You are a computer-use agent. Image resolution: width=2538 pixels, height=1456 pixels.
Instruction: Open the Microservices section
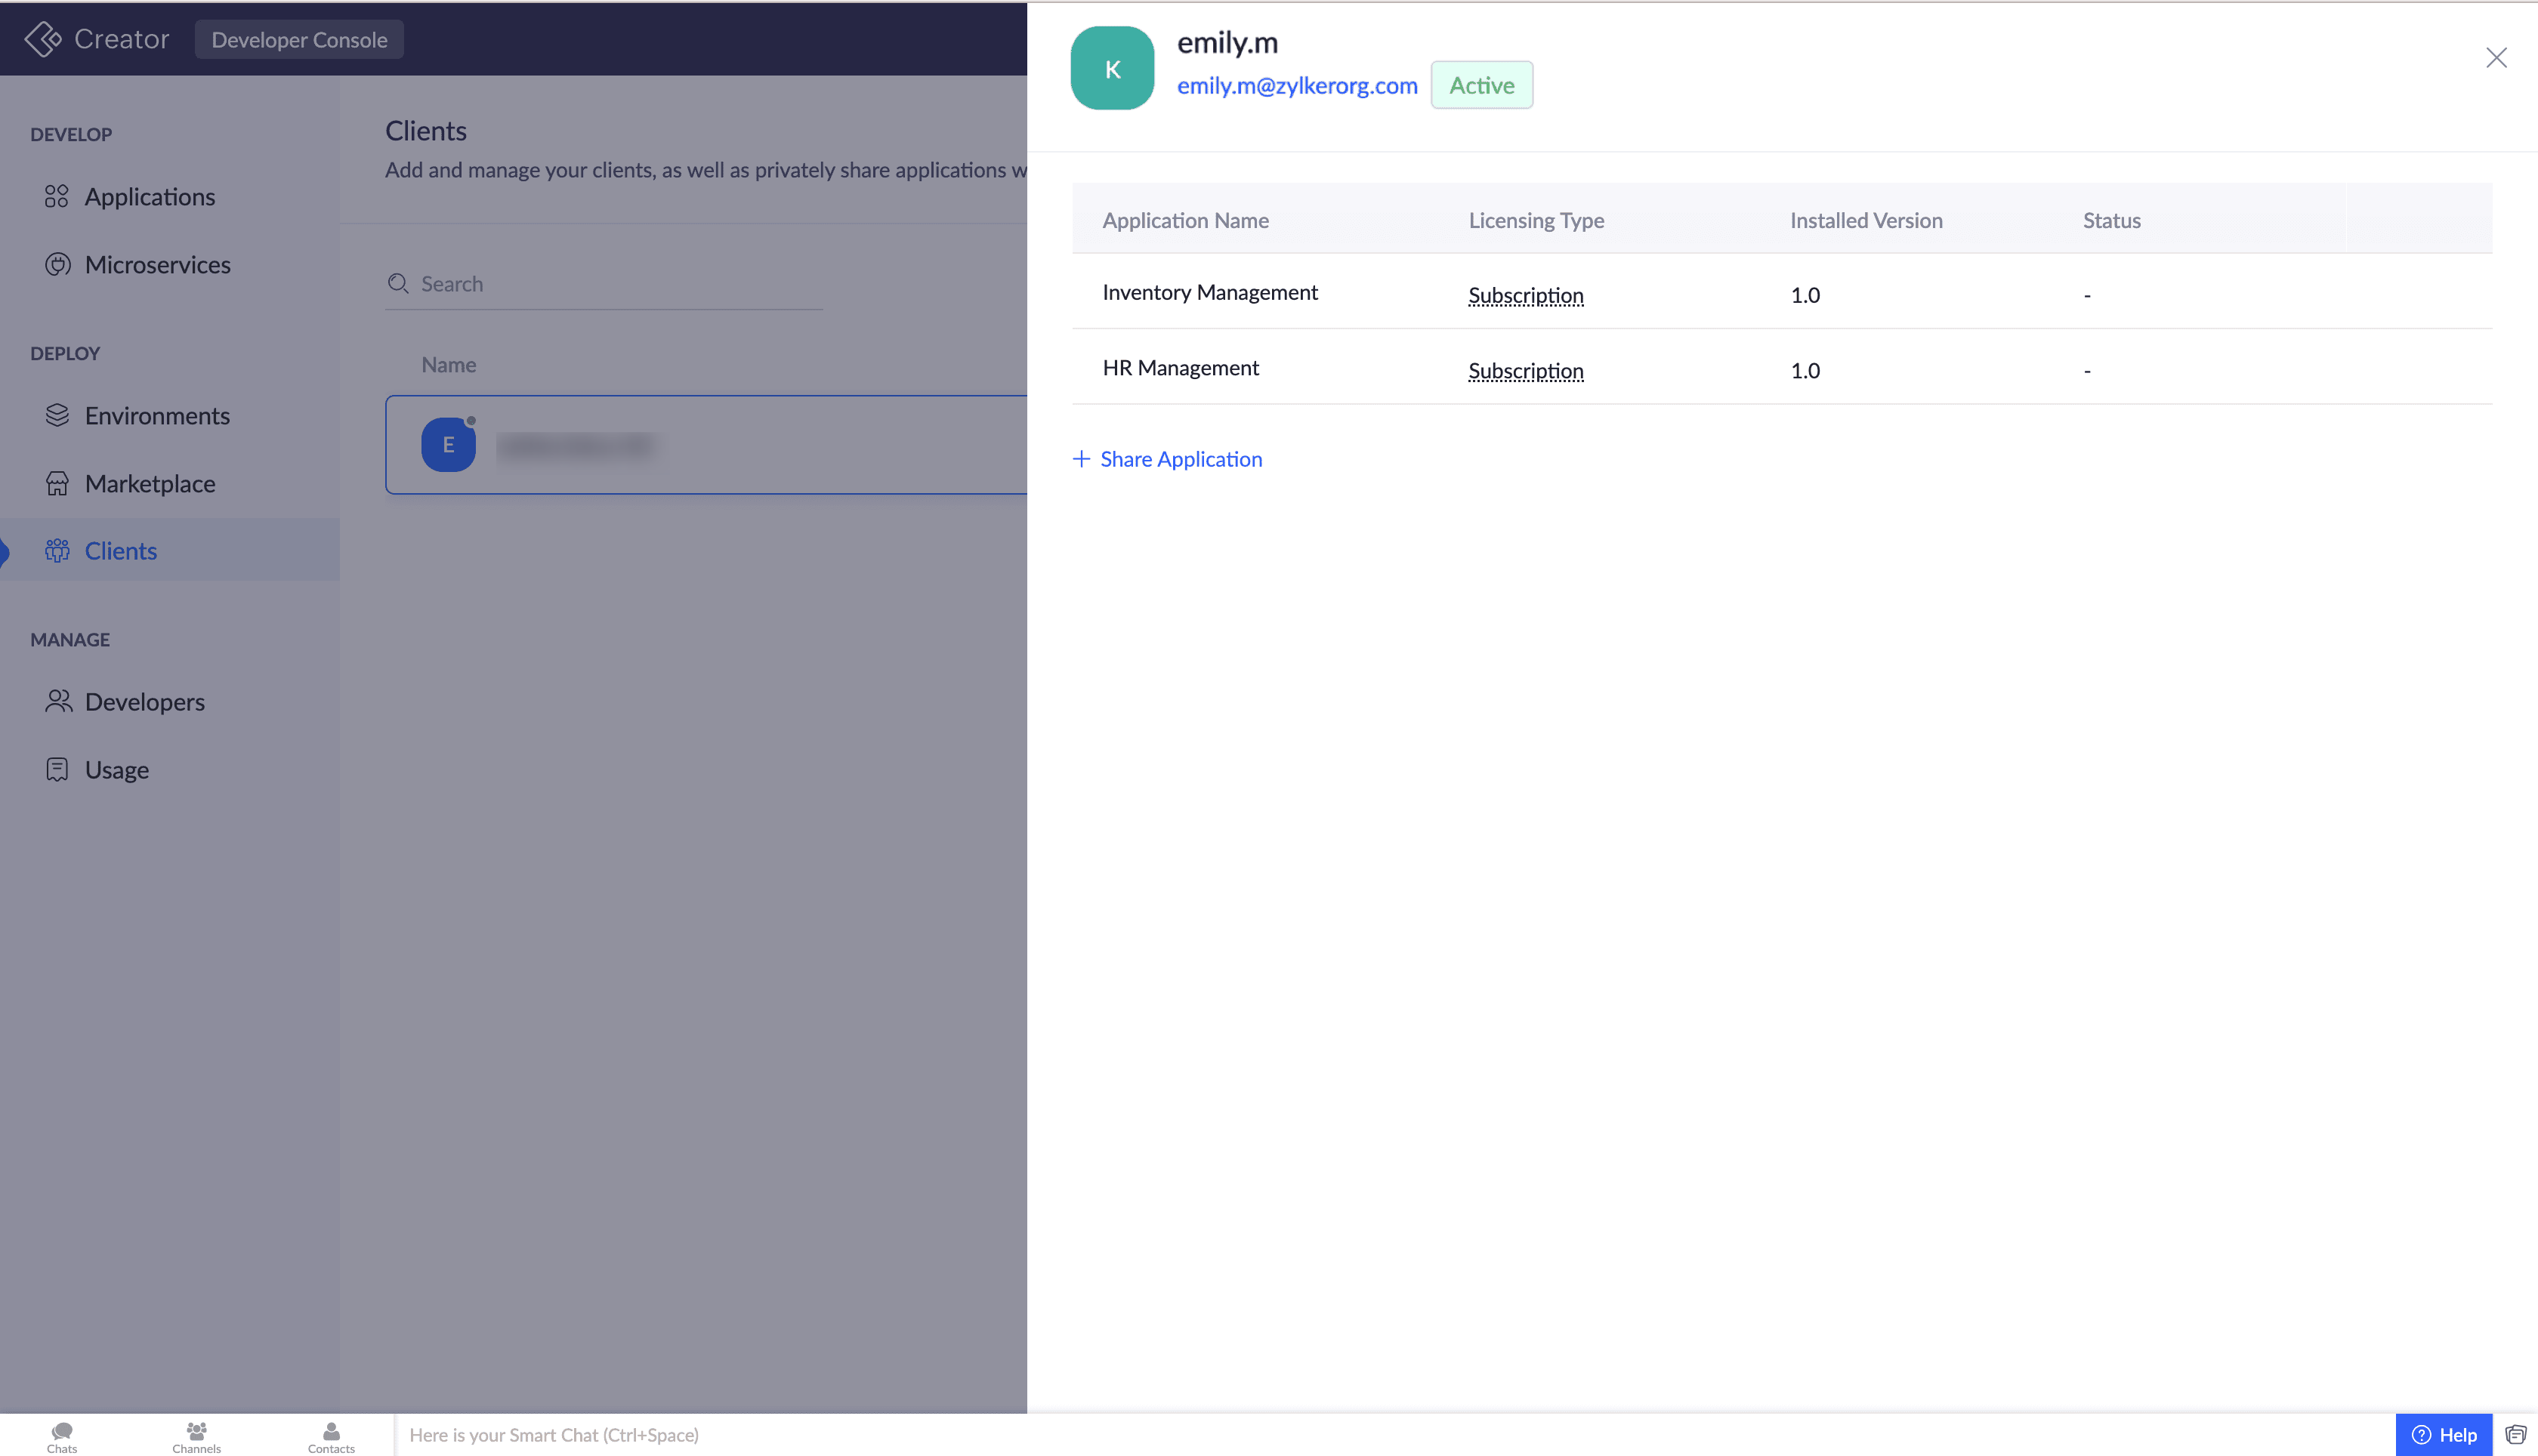[157, 265]
